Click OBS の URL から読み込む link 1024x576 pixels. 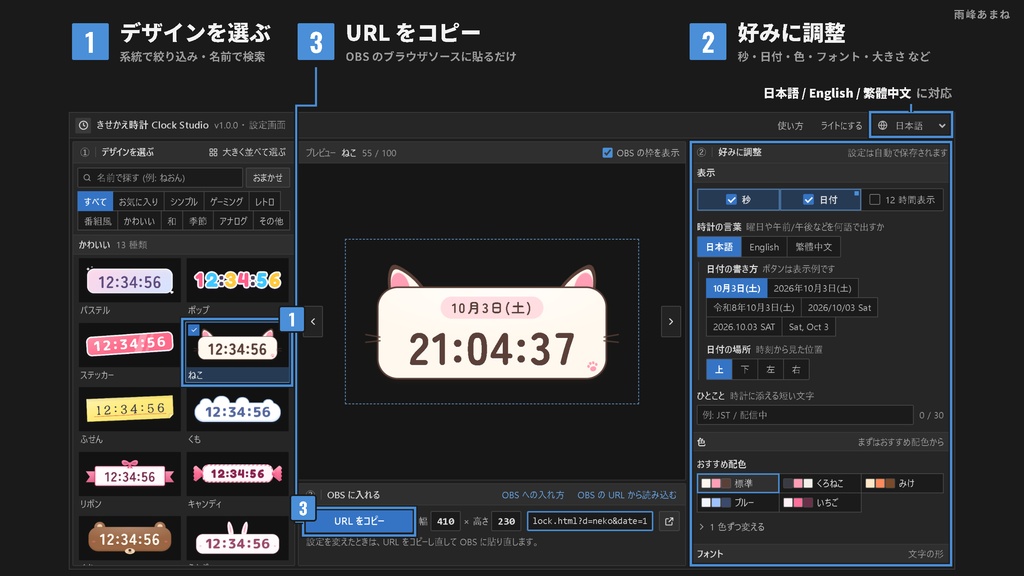click(627, 495)
